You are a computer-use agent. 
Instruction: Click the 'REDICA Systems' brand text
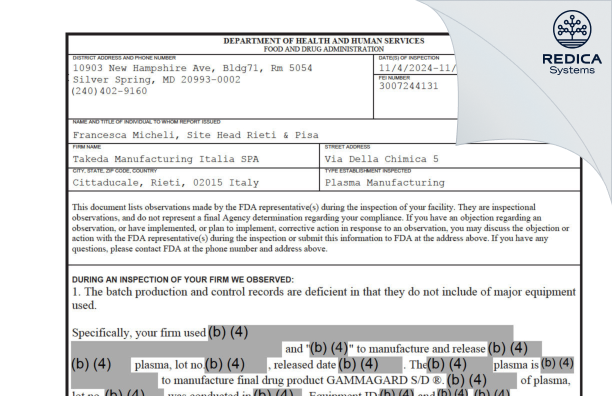(572, 64)
